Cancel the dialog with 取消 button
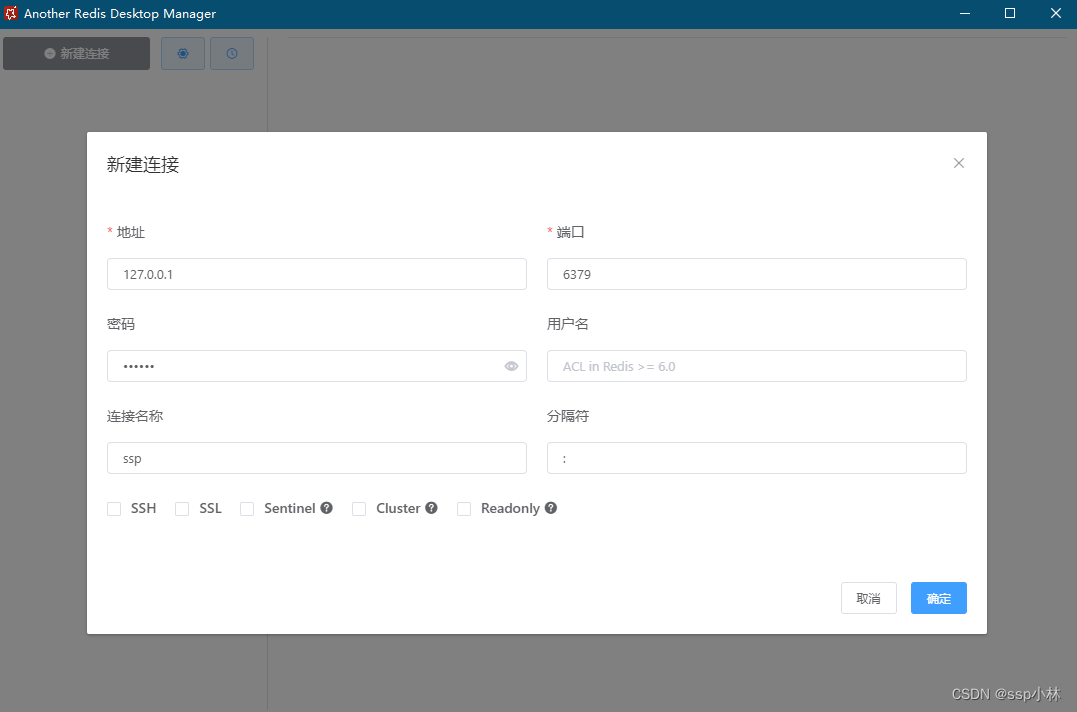1077x712 pixels. point(868,598)
